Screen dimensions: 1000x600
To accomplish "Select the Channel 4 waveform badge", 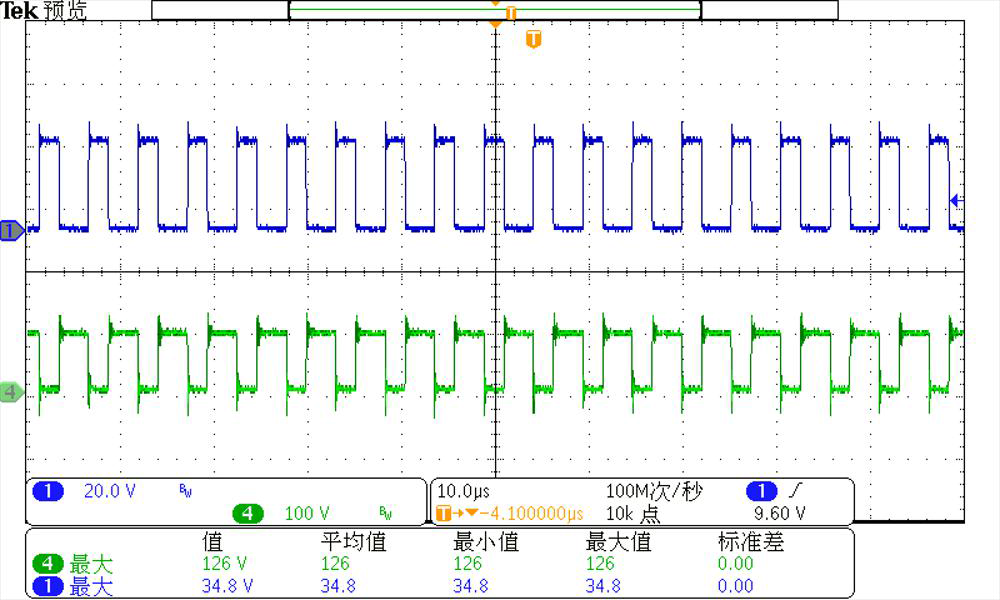I will pyautogui.click(x=8, y=394).
